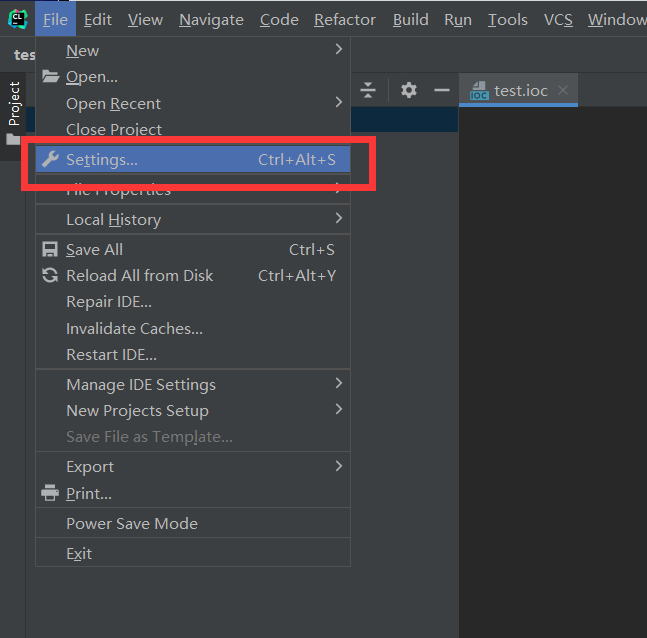
Task: Choose Restart IDE... entry
Action: pos(193,354)
